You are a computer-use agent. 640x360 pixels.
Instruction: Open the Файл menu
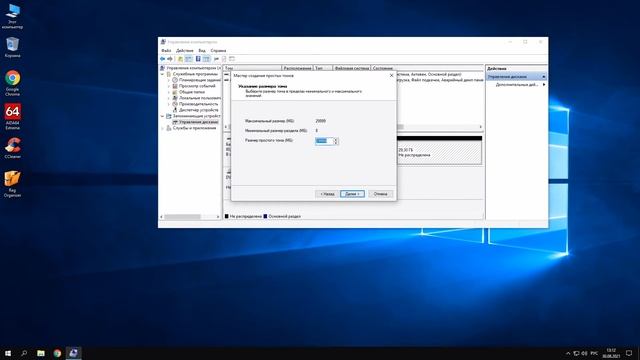[x=166, y=51]
